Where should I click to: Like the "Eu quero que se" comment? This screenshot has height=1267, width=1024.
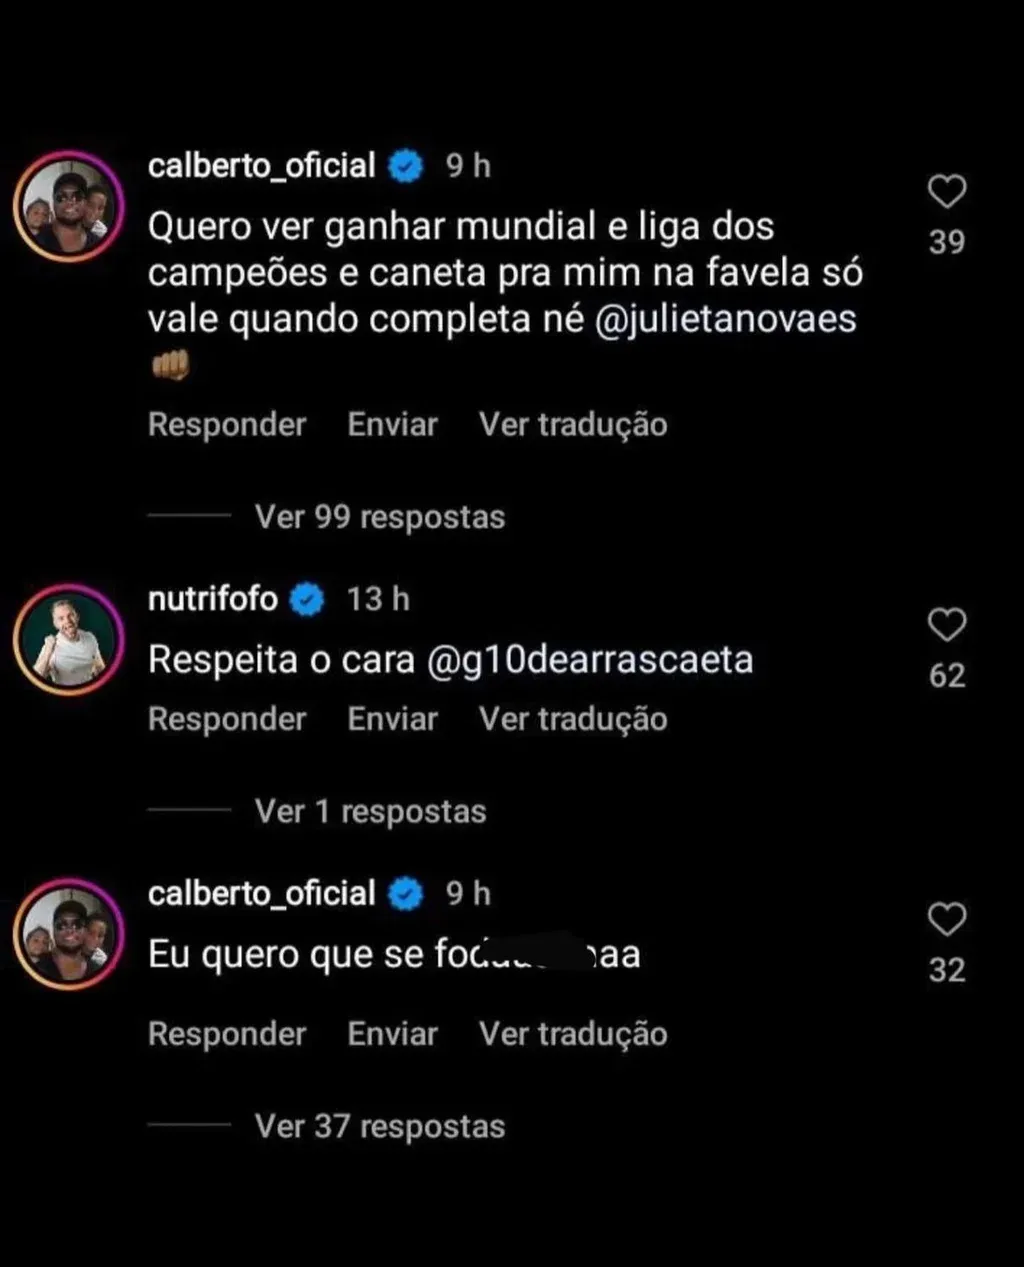pyautogui.click(x=946, y=919)
